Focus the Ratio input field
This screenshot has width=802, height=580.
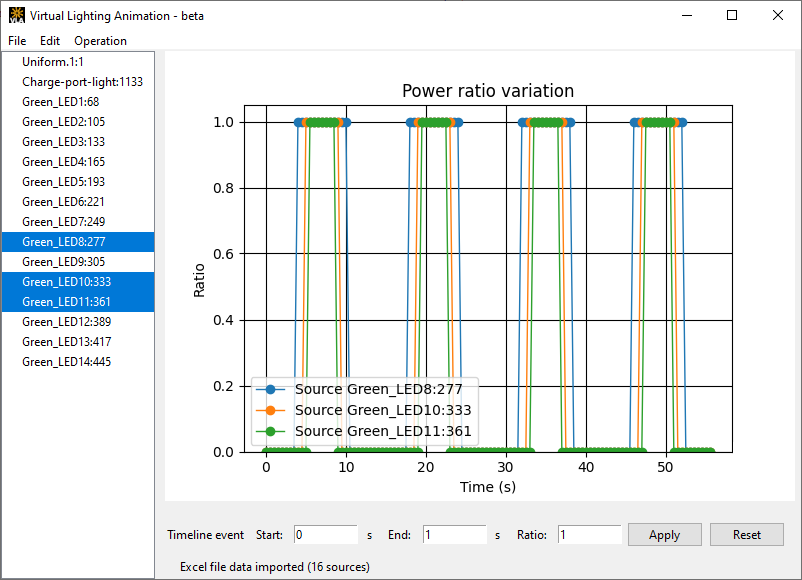pyautogui.click(x=590, y=534)
